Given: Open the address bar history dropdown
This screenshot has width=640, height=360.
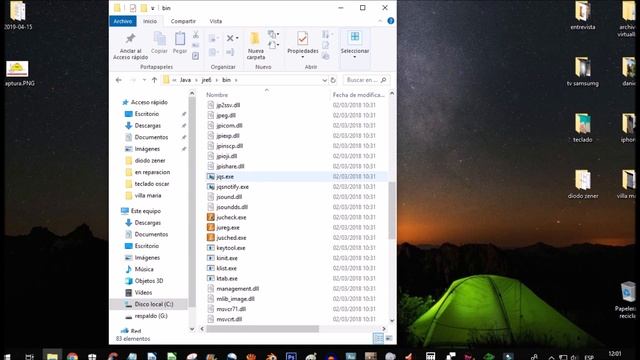Looking at the screenshot, I should (x=324, y=80).
